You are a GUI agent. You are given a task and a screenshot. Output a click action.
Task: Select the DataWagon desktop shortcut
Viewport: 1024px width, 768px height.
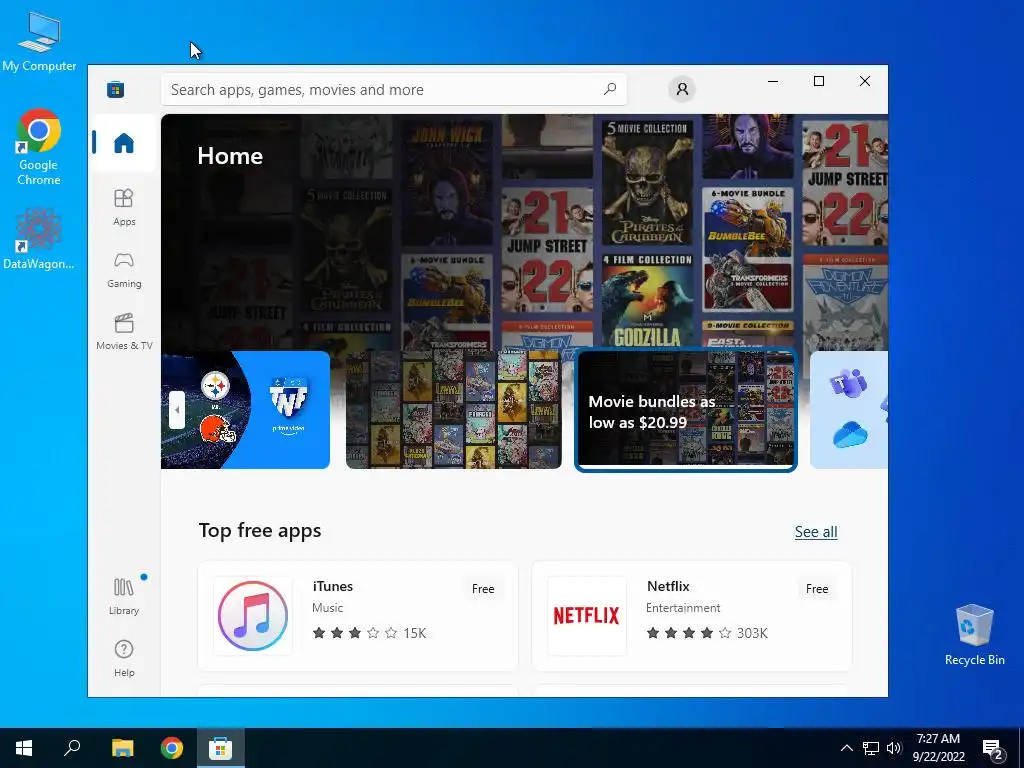tap(39, 238)
